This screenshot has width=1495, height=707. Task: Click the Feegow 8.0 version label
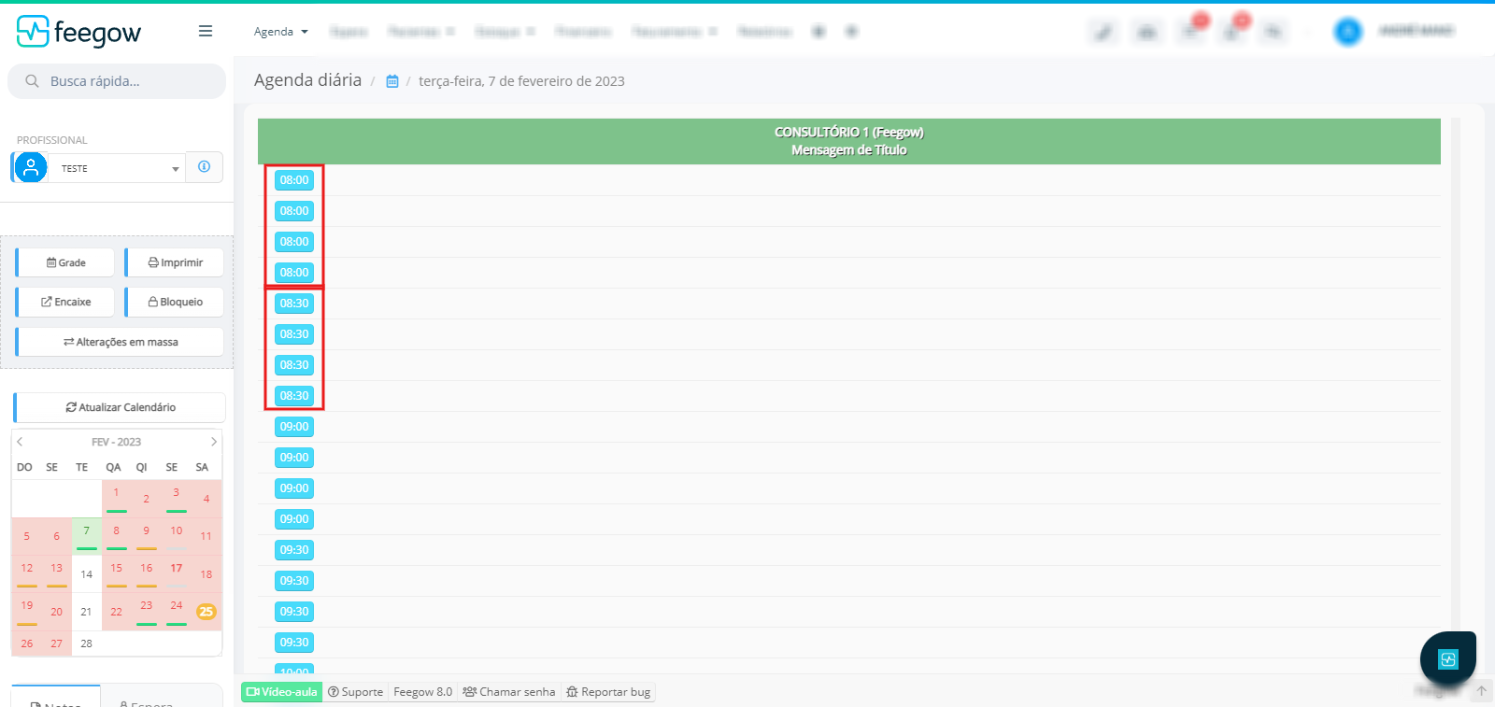point(422,692)
